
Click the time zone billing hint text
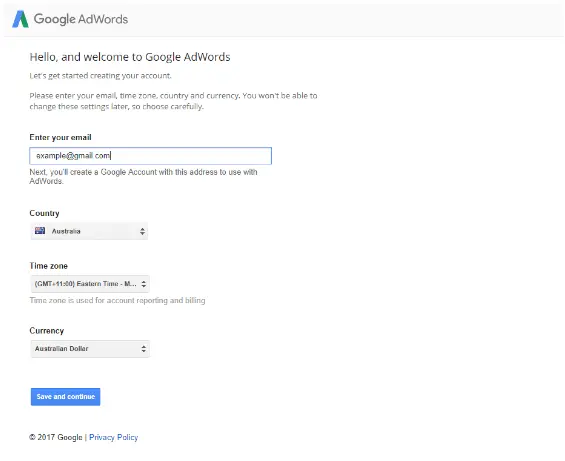117,300
